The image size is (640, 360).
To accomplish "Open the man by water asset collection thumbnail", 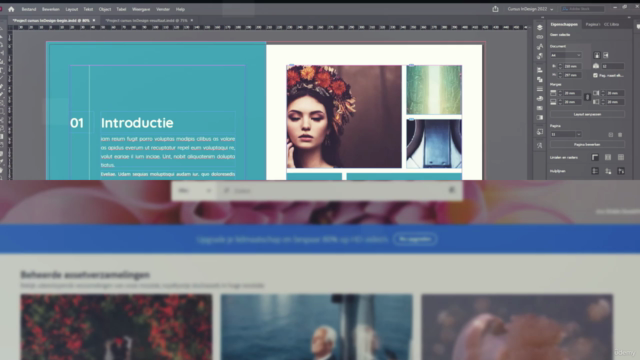I will pos(317,327).
